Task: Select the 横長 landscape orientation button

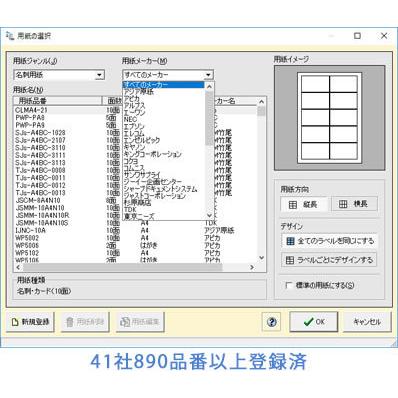Action: 354,204
